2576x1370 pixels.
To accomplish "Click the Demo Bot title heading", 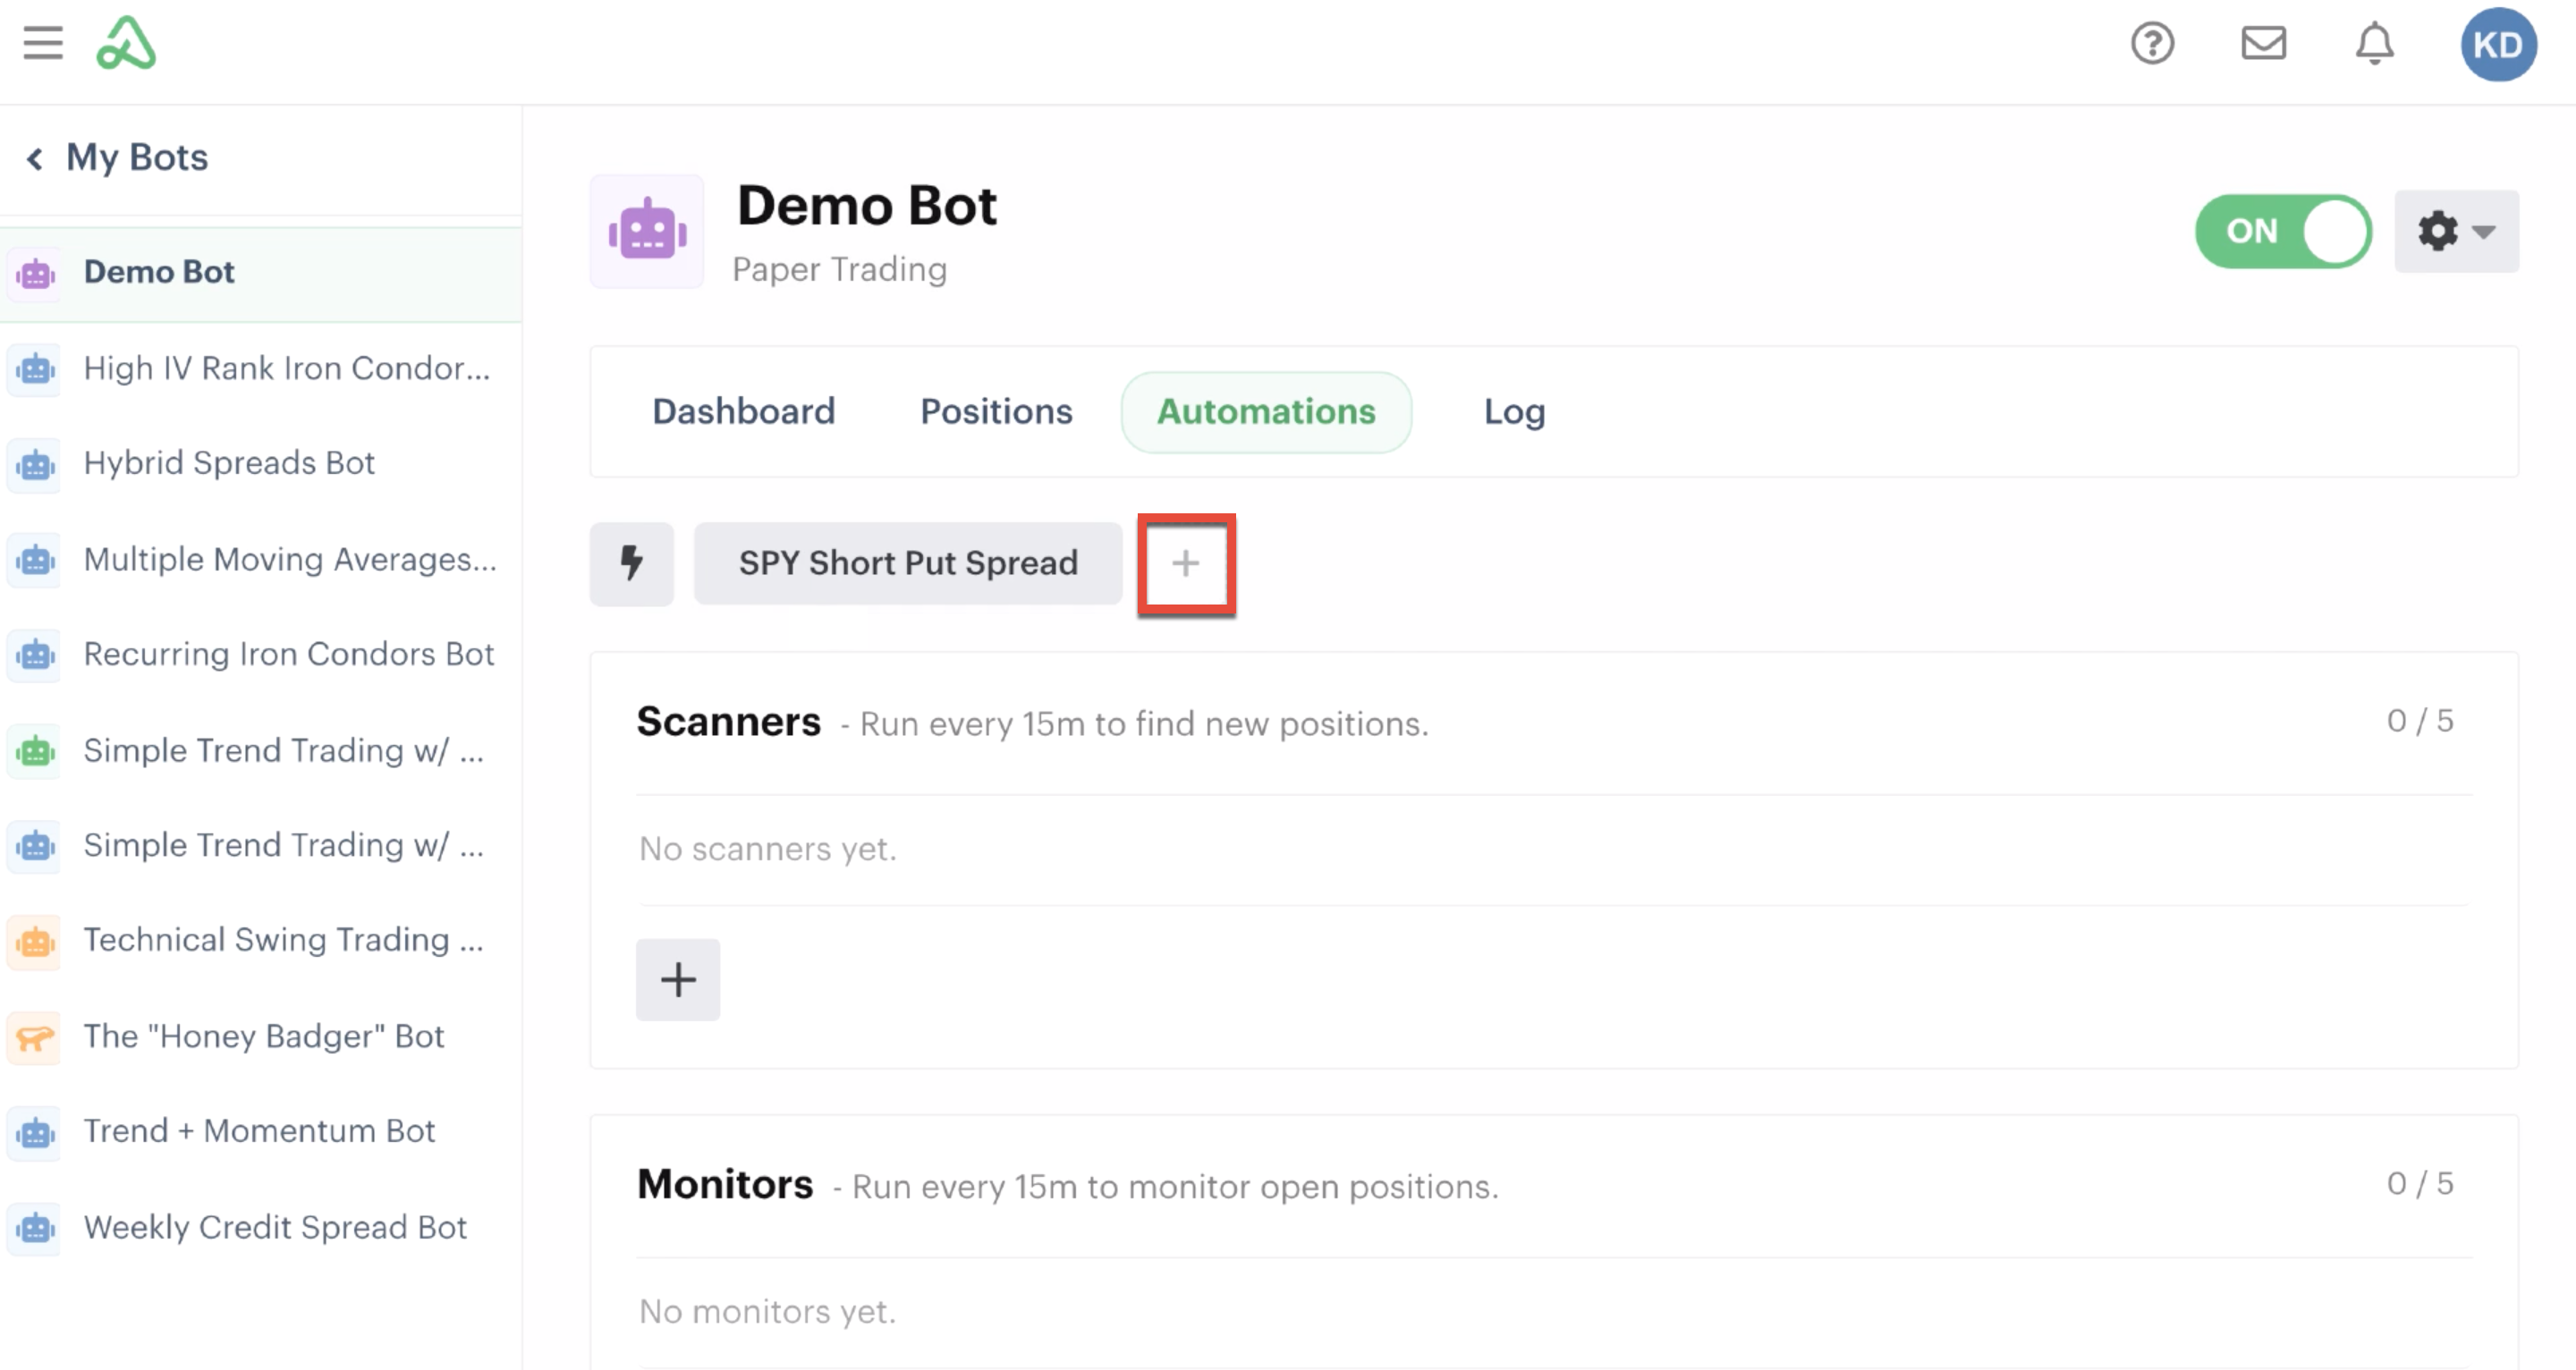I will coord(866,206).
